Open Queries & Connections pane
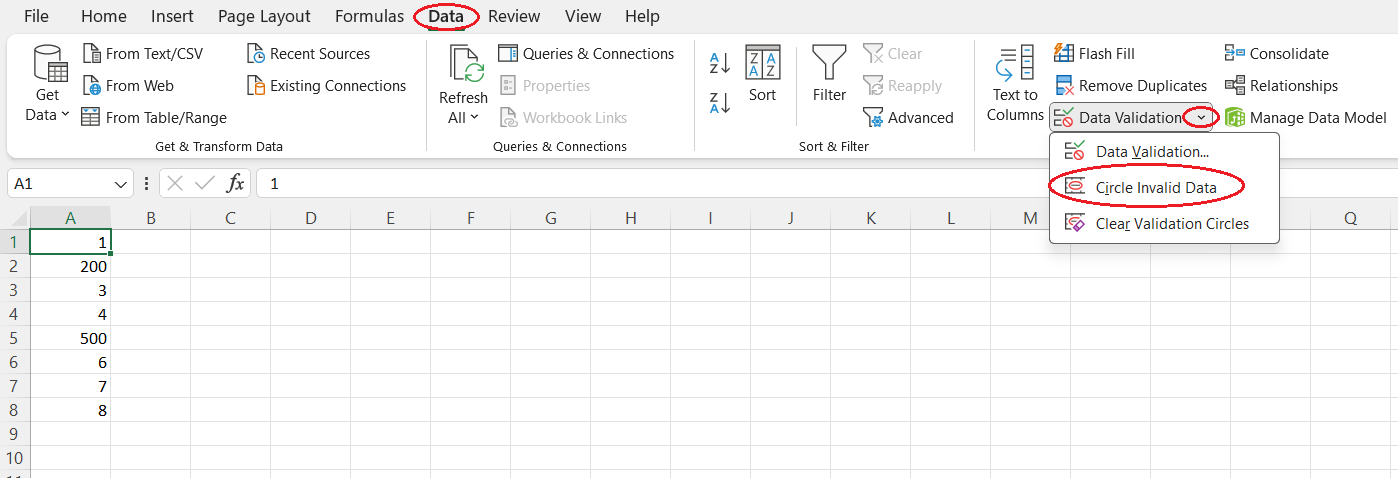The width and height of the screenshot is (1398, 478). (586, 54)
